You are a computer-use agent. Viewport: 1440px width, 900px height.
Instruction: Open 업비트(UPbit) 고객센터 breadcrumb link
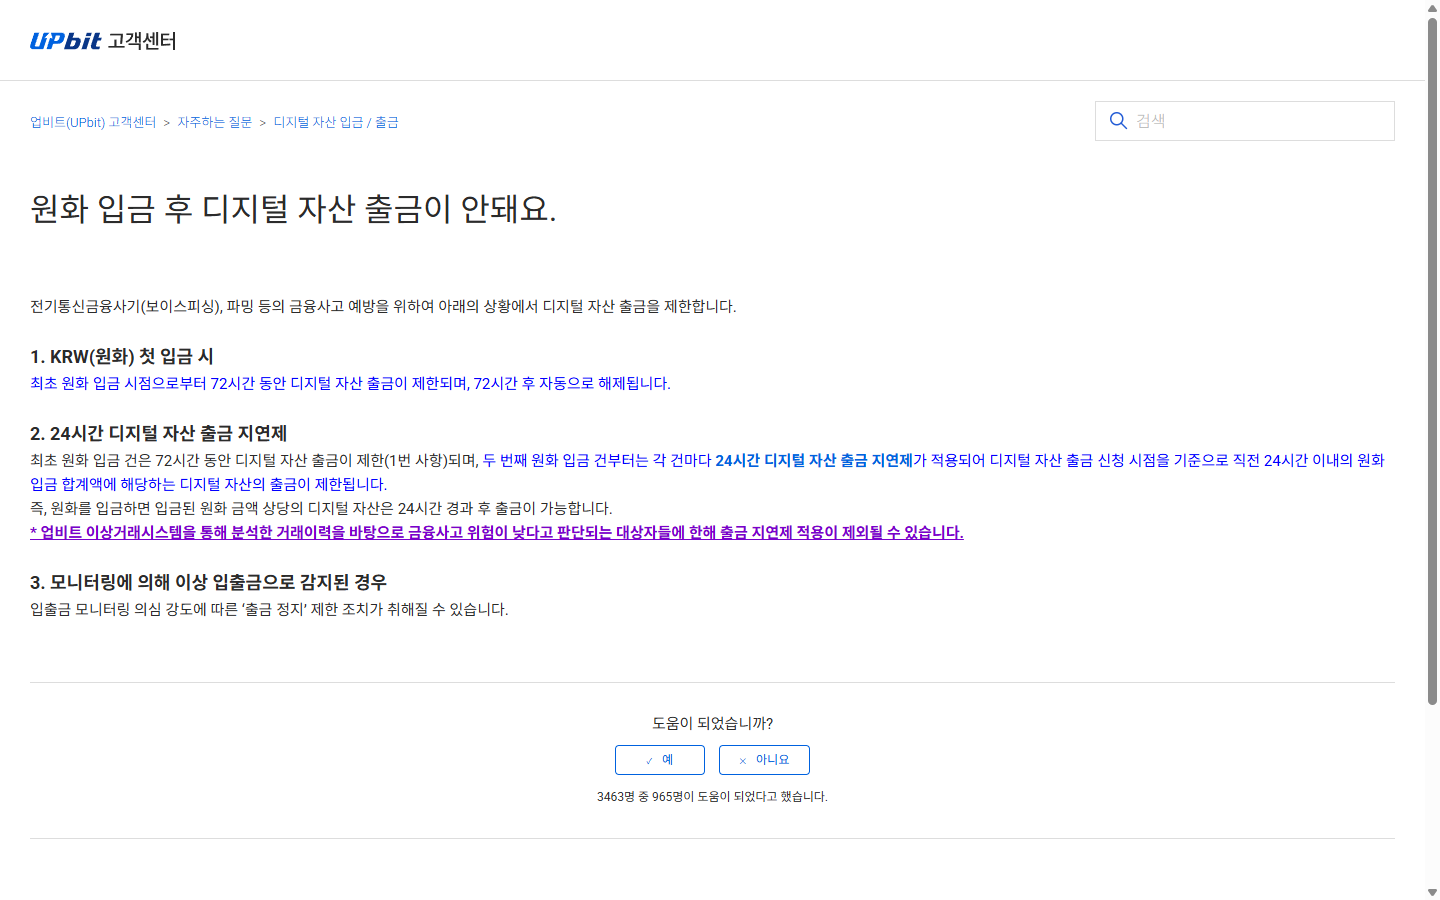click(x=93, y=122)
